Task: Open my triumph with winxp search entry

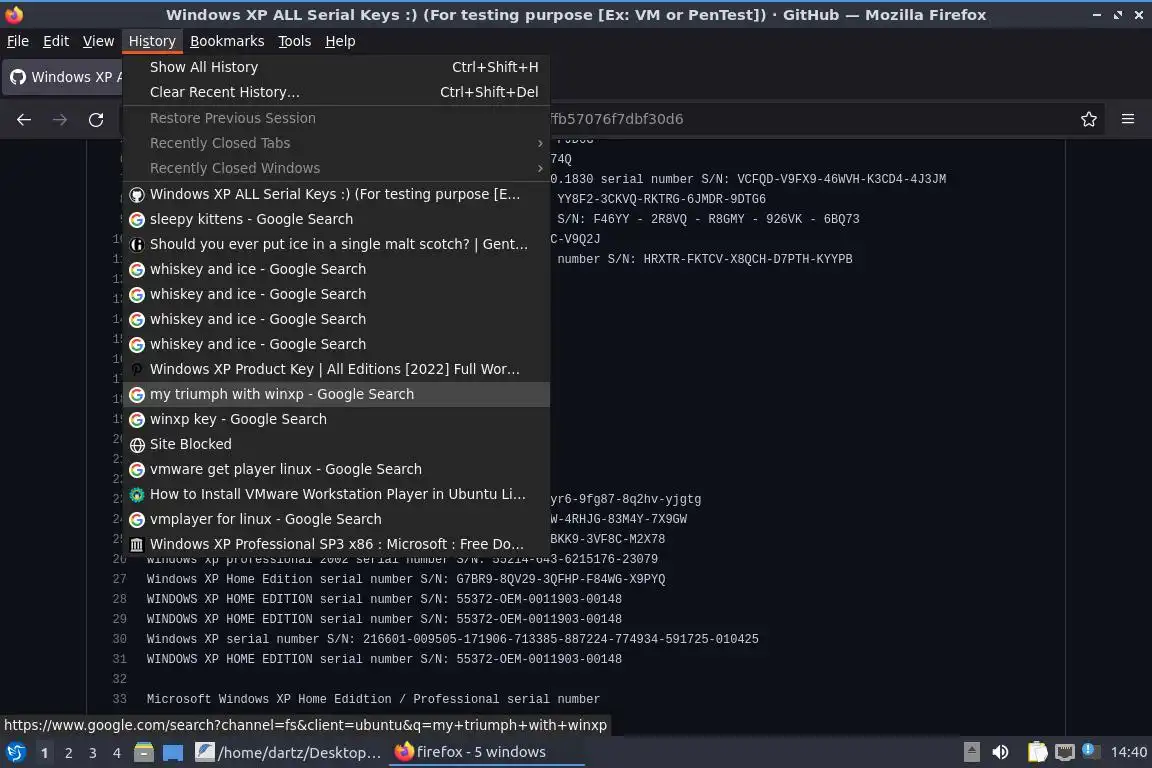Action: [336, 394]
